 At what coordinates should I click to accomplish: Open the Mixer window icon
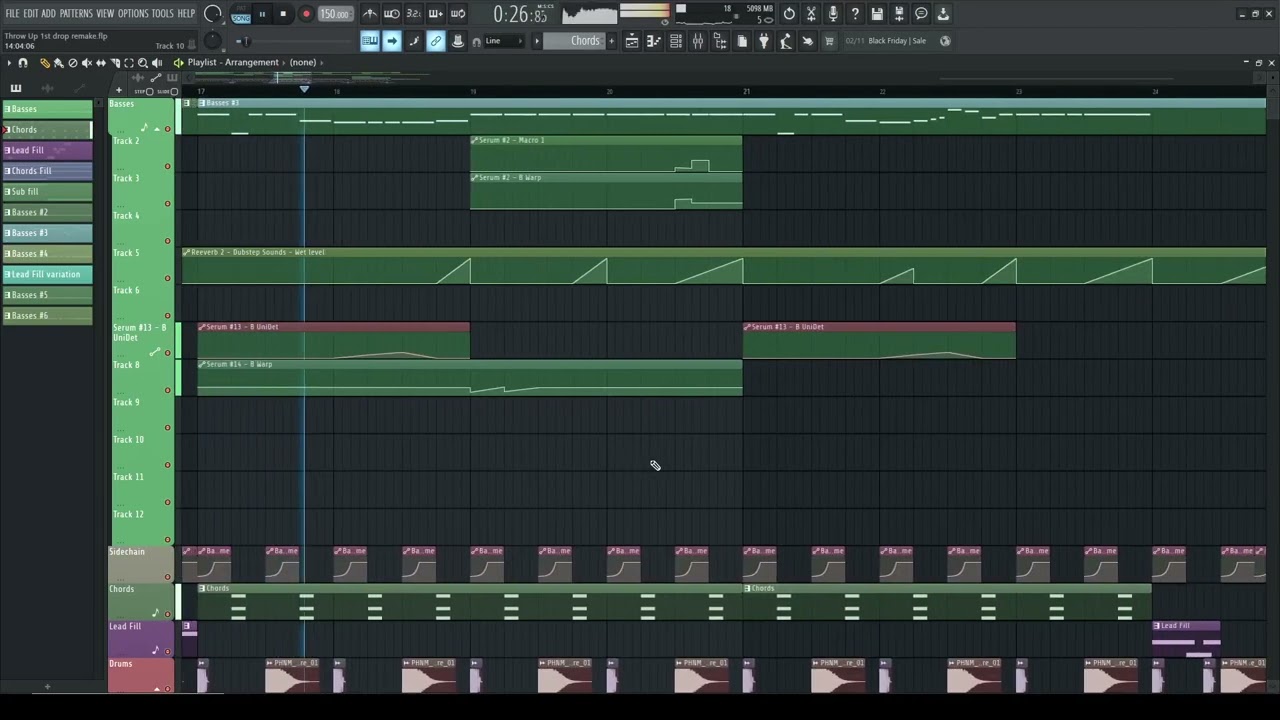(x=698, y=41)
